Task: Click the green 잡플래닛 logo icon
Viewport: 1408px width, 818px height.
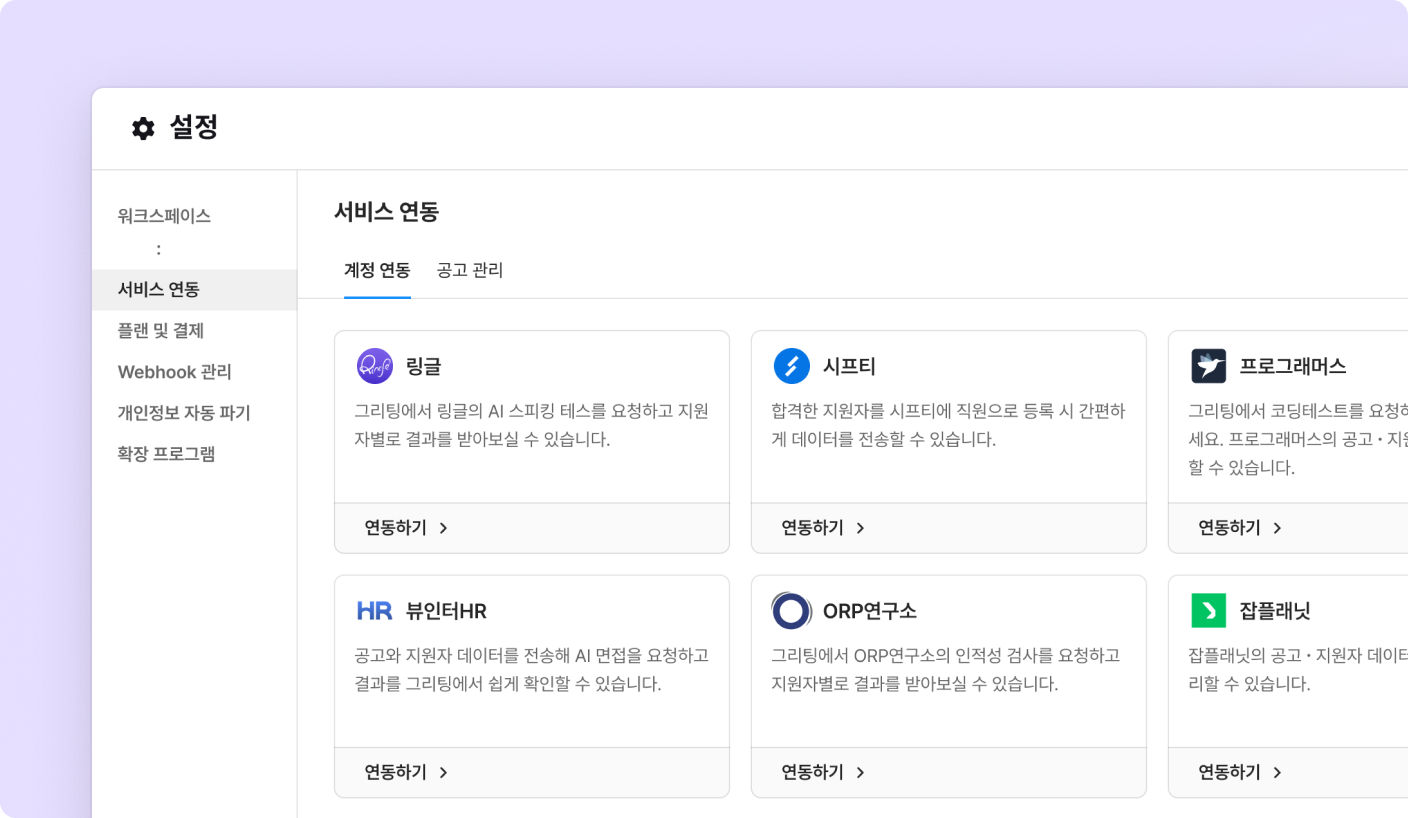Action: pos(1208,611)
